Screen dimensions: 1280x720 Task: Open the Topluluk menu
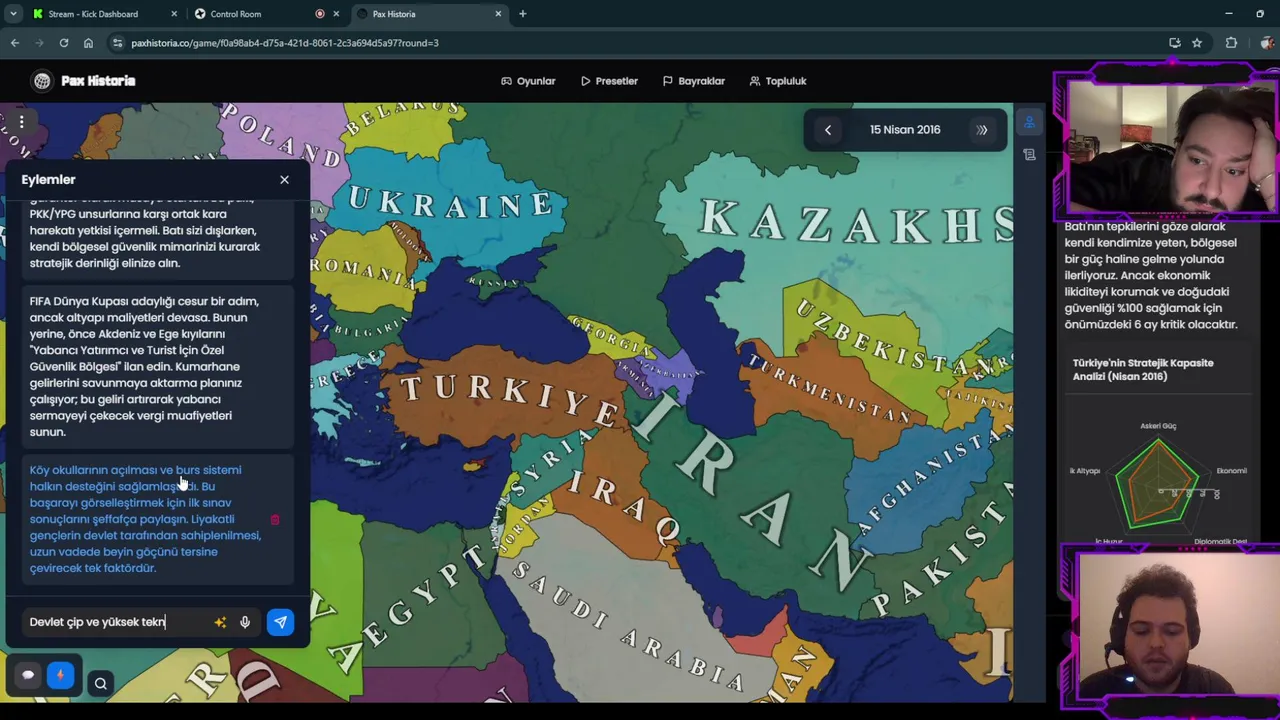778,81
